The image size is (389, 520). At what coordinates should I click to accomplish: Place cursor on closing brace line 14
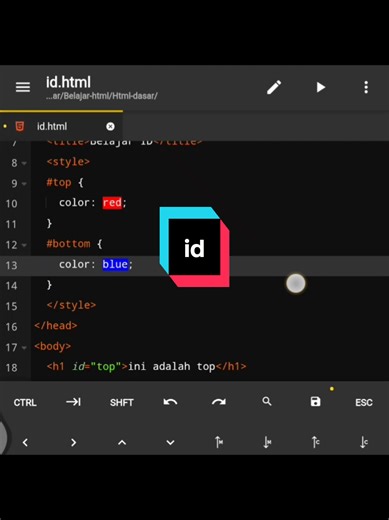coord(49,285)
